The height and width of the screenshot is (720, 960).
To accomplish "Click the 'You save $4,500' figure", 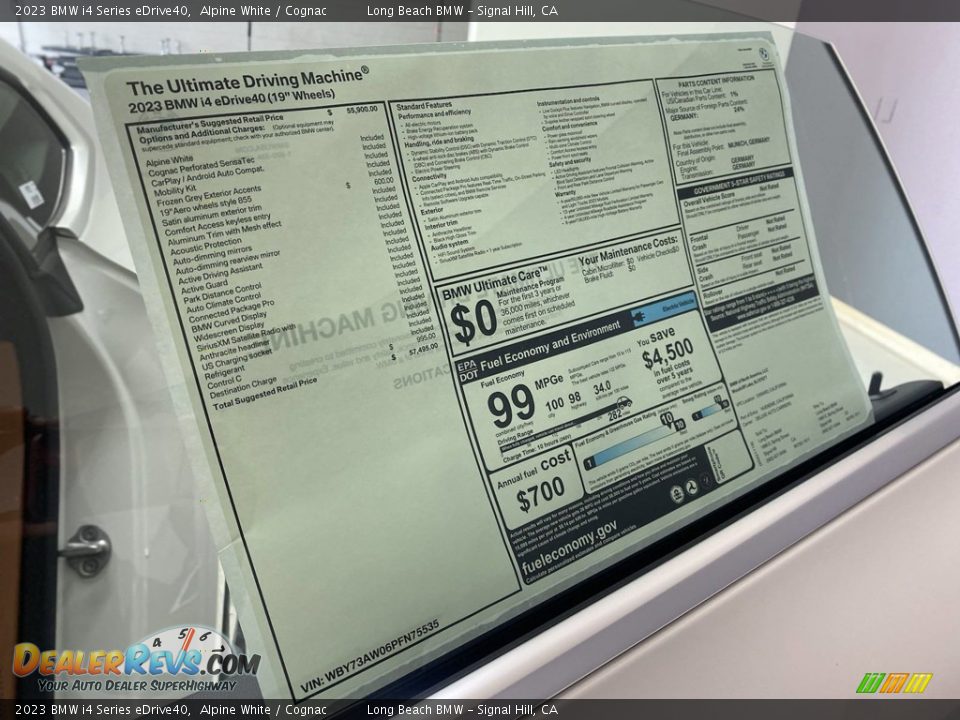I will pyautogui.click(x=666, y=350).
